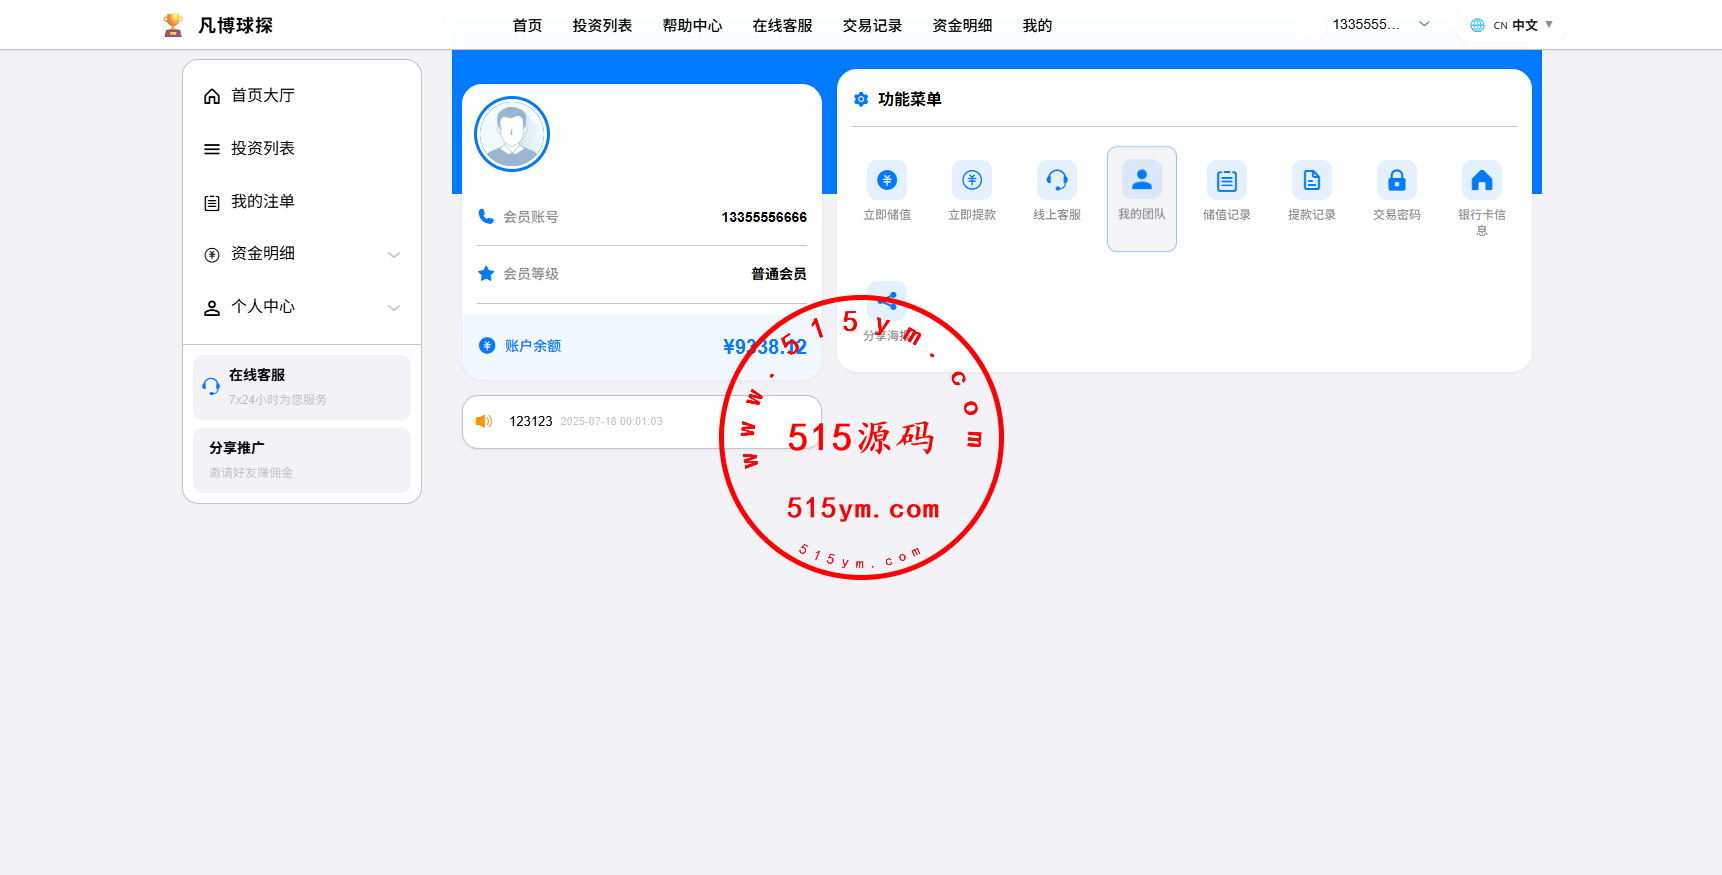Click the user profile avatar

point(512,134)
